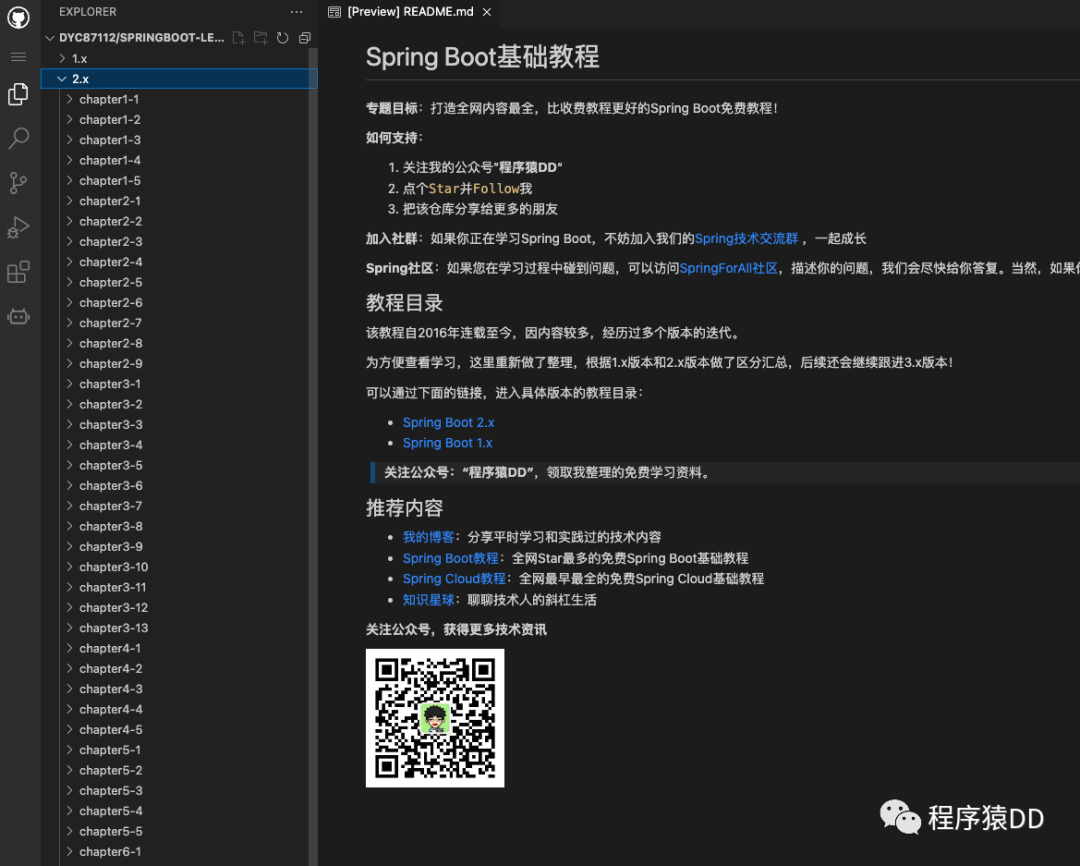1080x866 pixels.
Task: Click the 推荐内容 heading
Action: coord(404,508)
